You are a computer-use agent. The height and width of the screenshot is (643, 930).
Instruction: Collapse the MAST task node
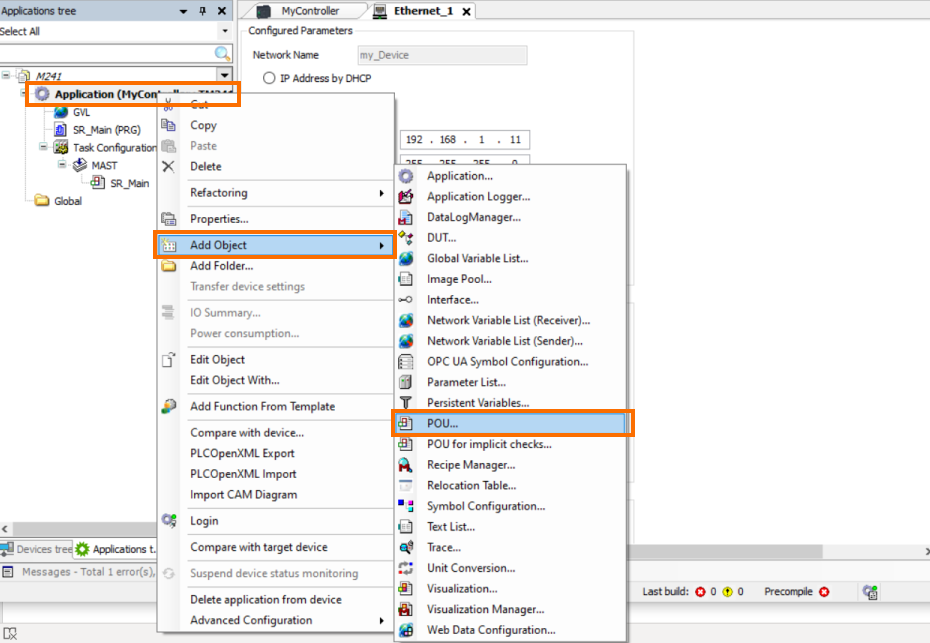62,165
